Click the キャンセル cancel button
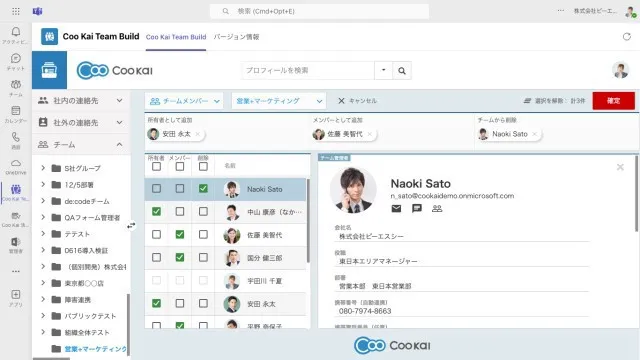 point(357,101)
